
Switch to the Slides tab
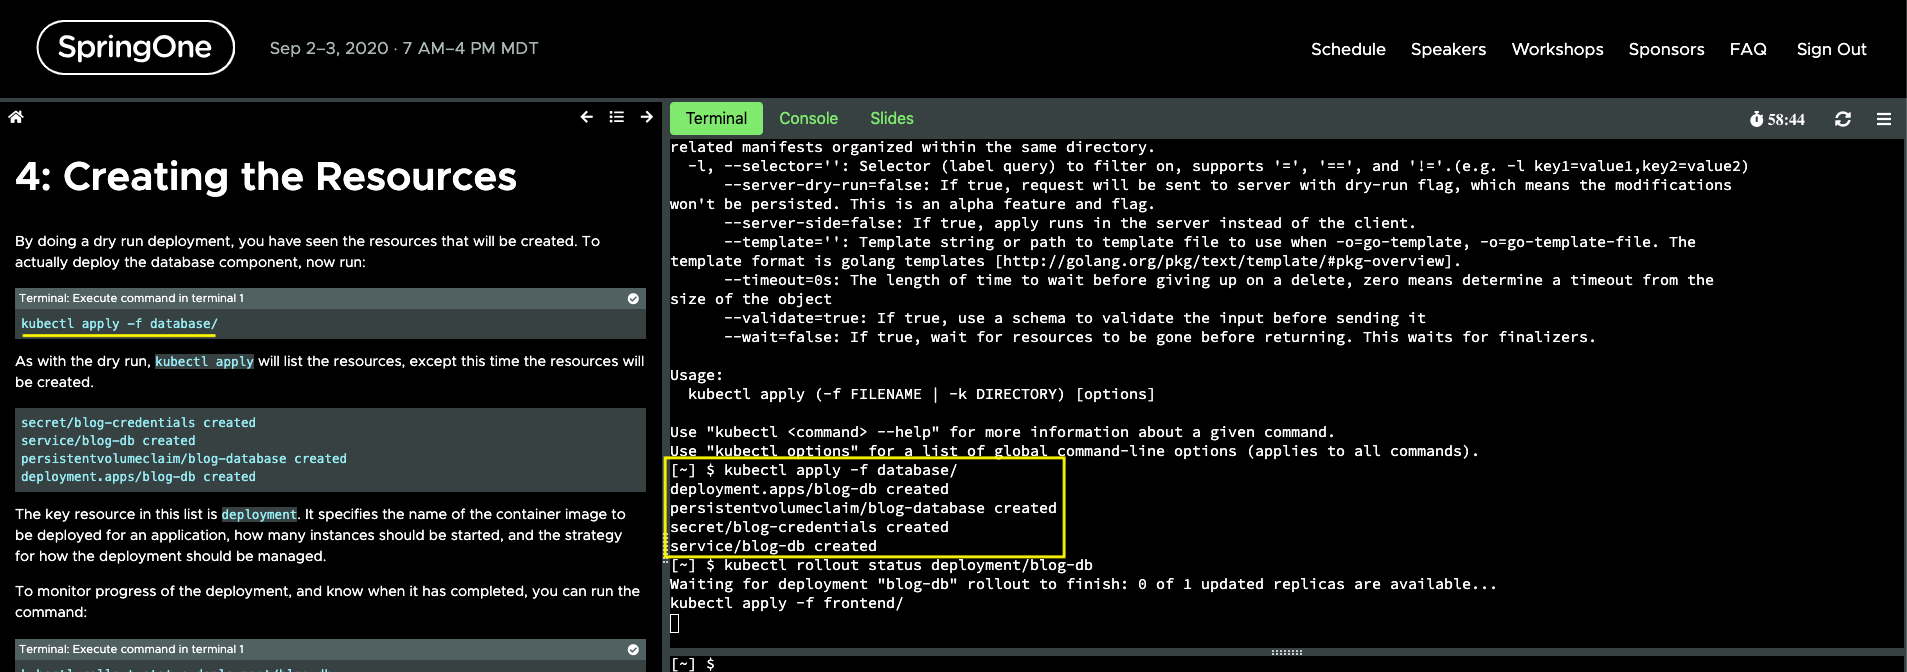tap(891, 118)
